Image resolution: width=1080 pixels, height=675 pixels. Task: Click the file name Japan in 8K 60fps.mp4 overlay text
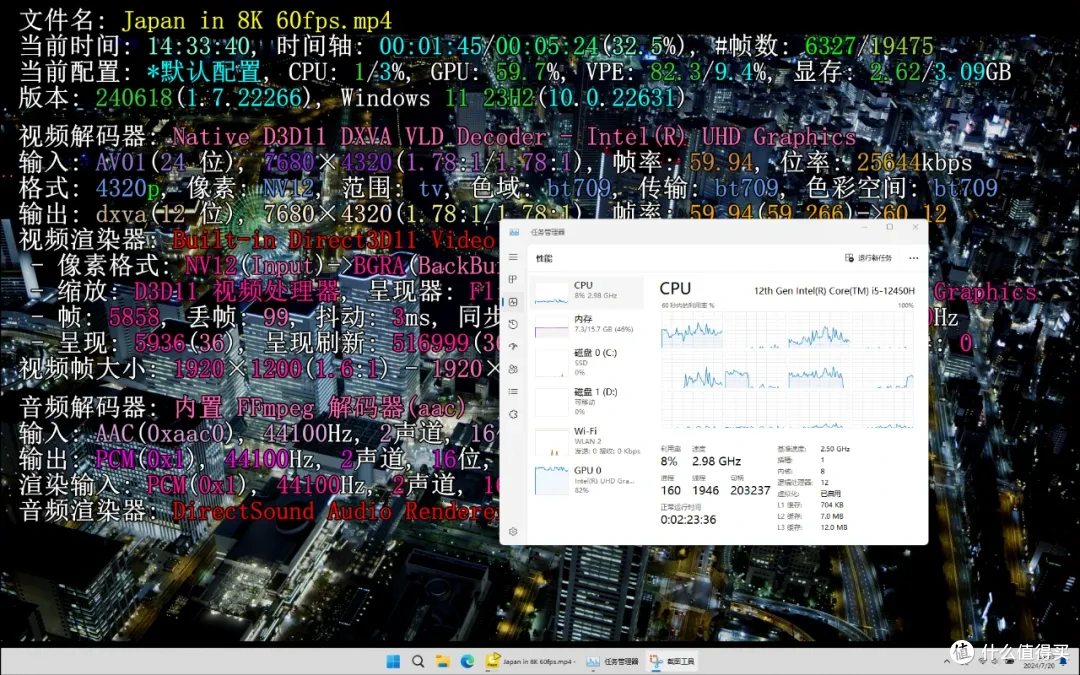point(256,20)
